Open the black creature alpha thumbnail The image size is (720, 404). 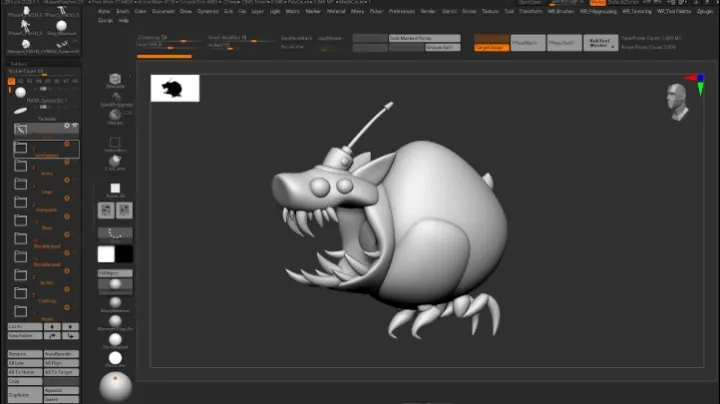175,88
